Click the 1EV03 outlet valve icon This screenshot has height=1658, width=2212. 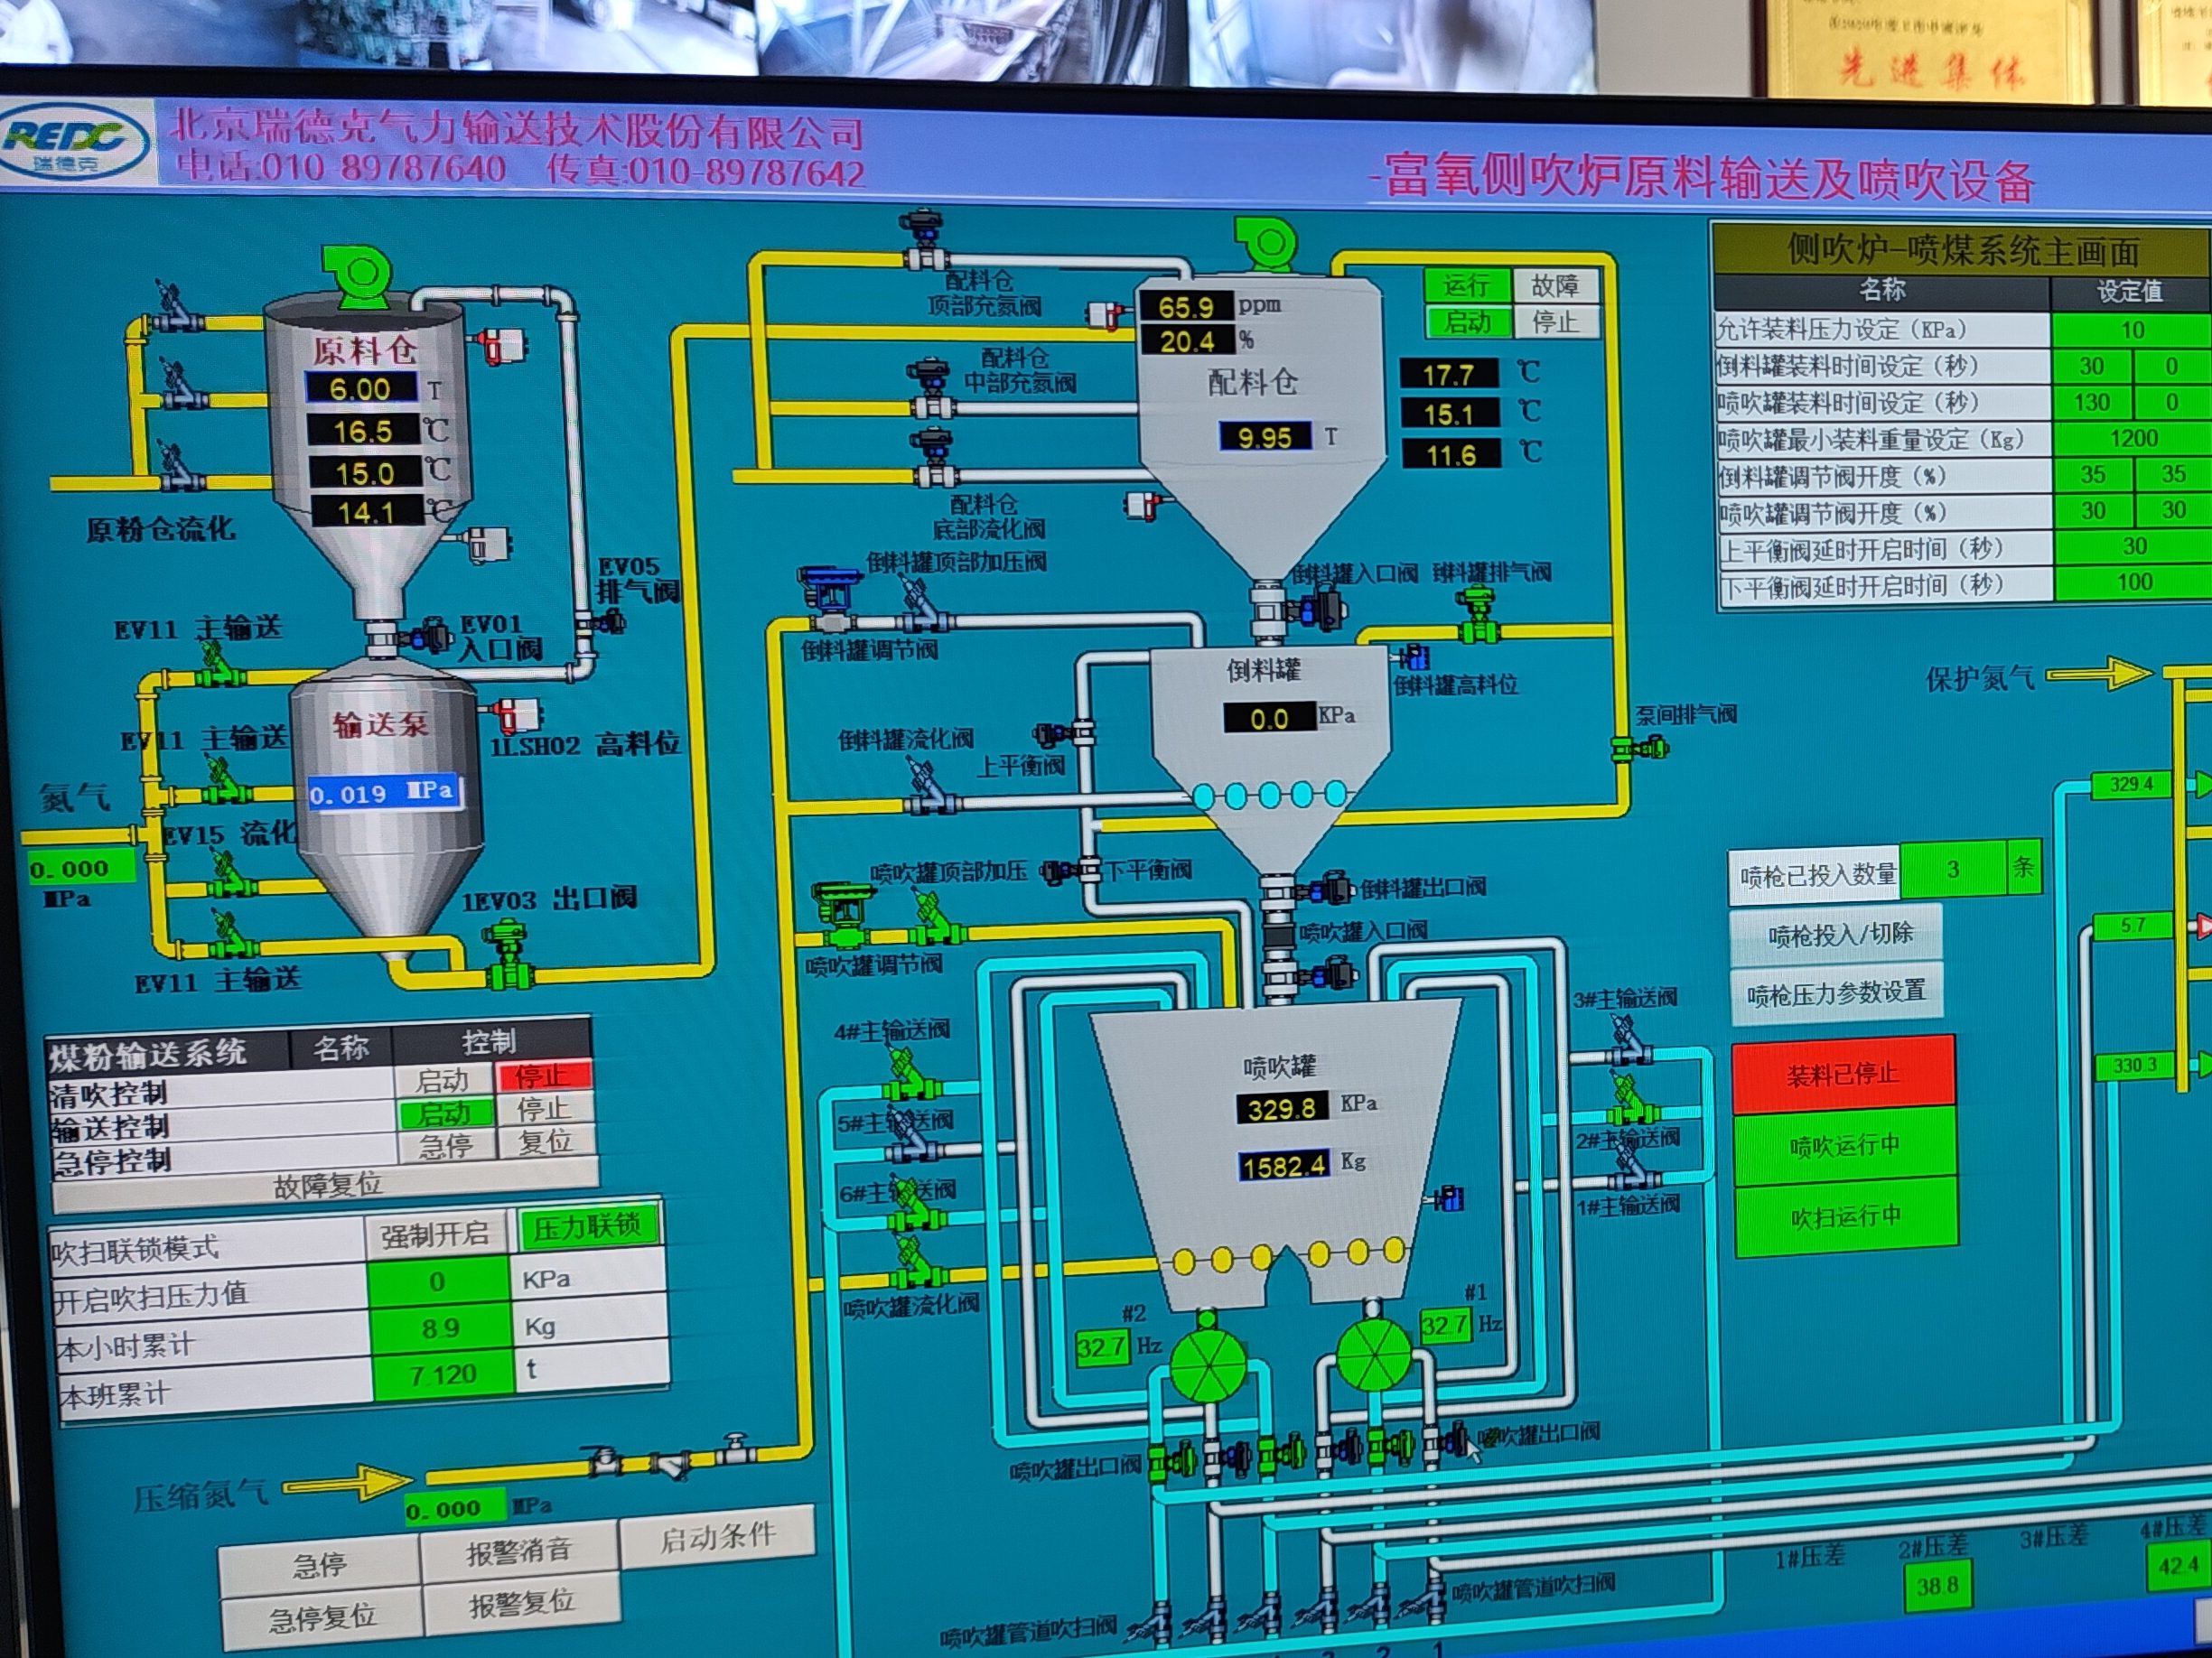pyautogui.click(x=509, y=955)
